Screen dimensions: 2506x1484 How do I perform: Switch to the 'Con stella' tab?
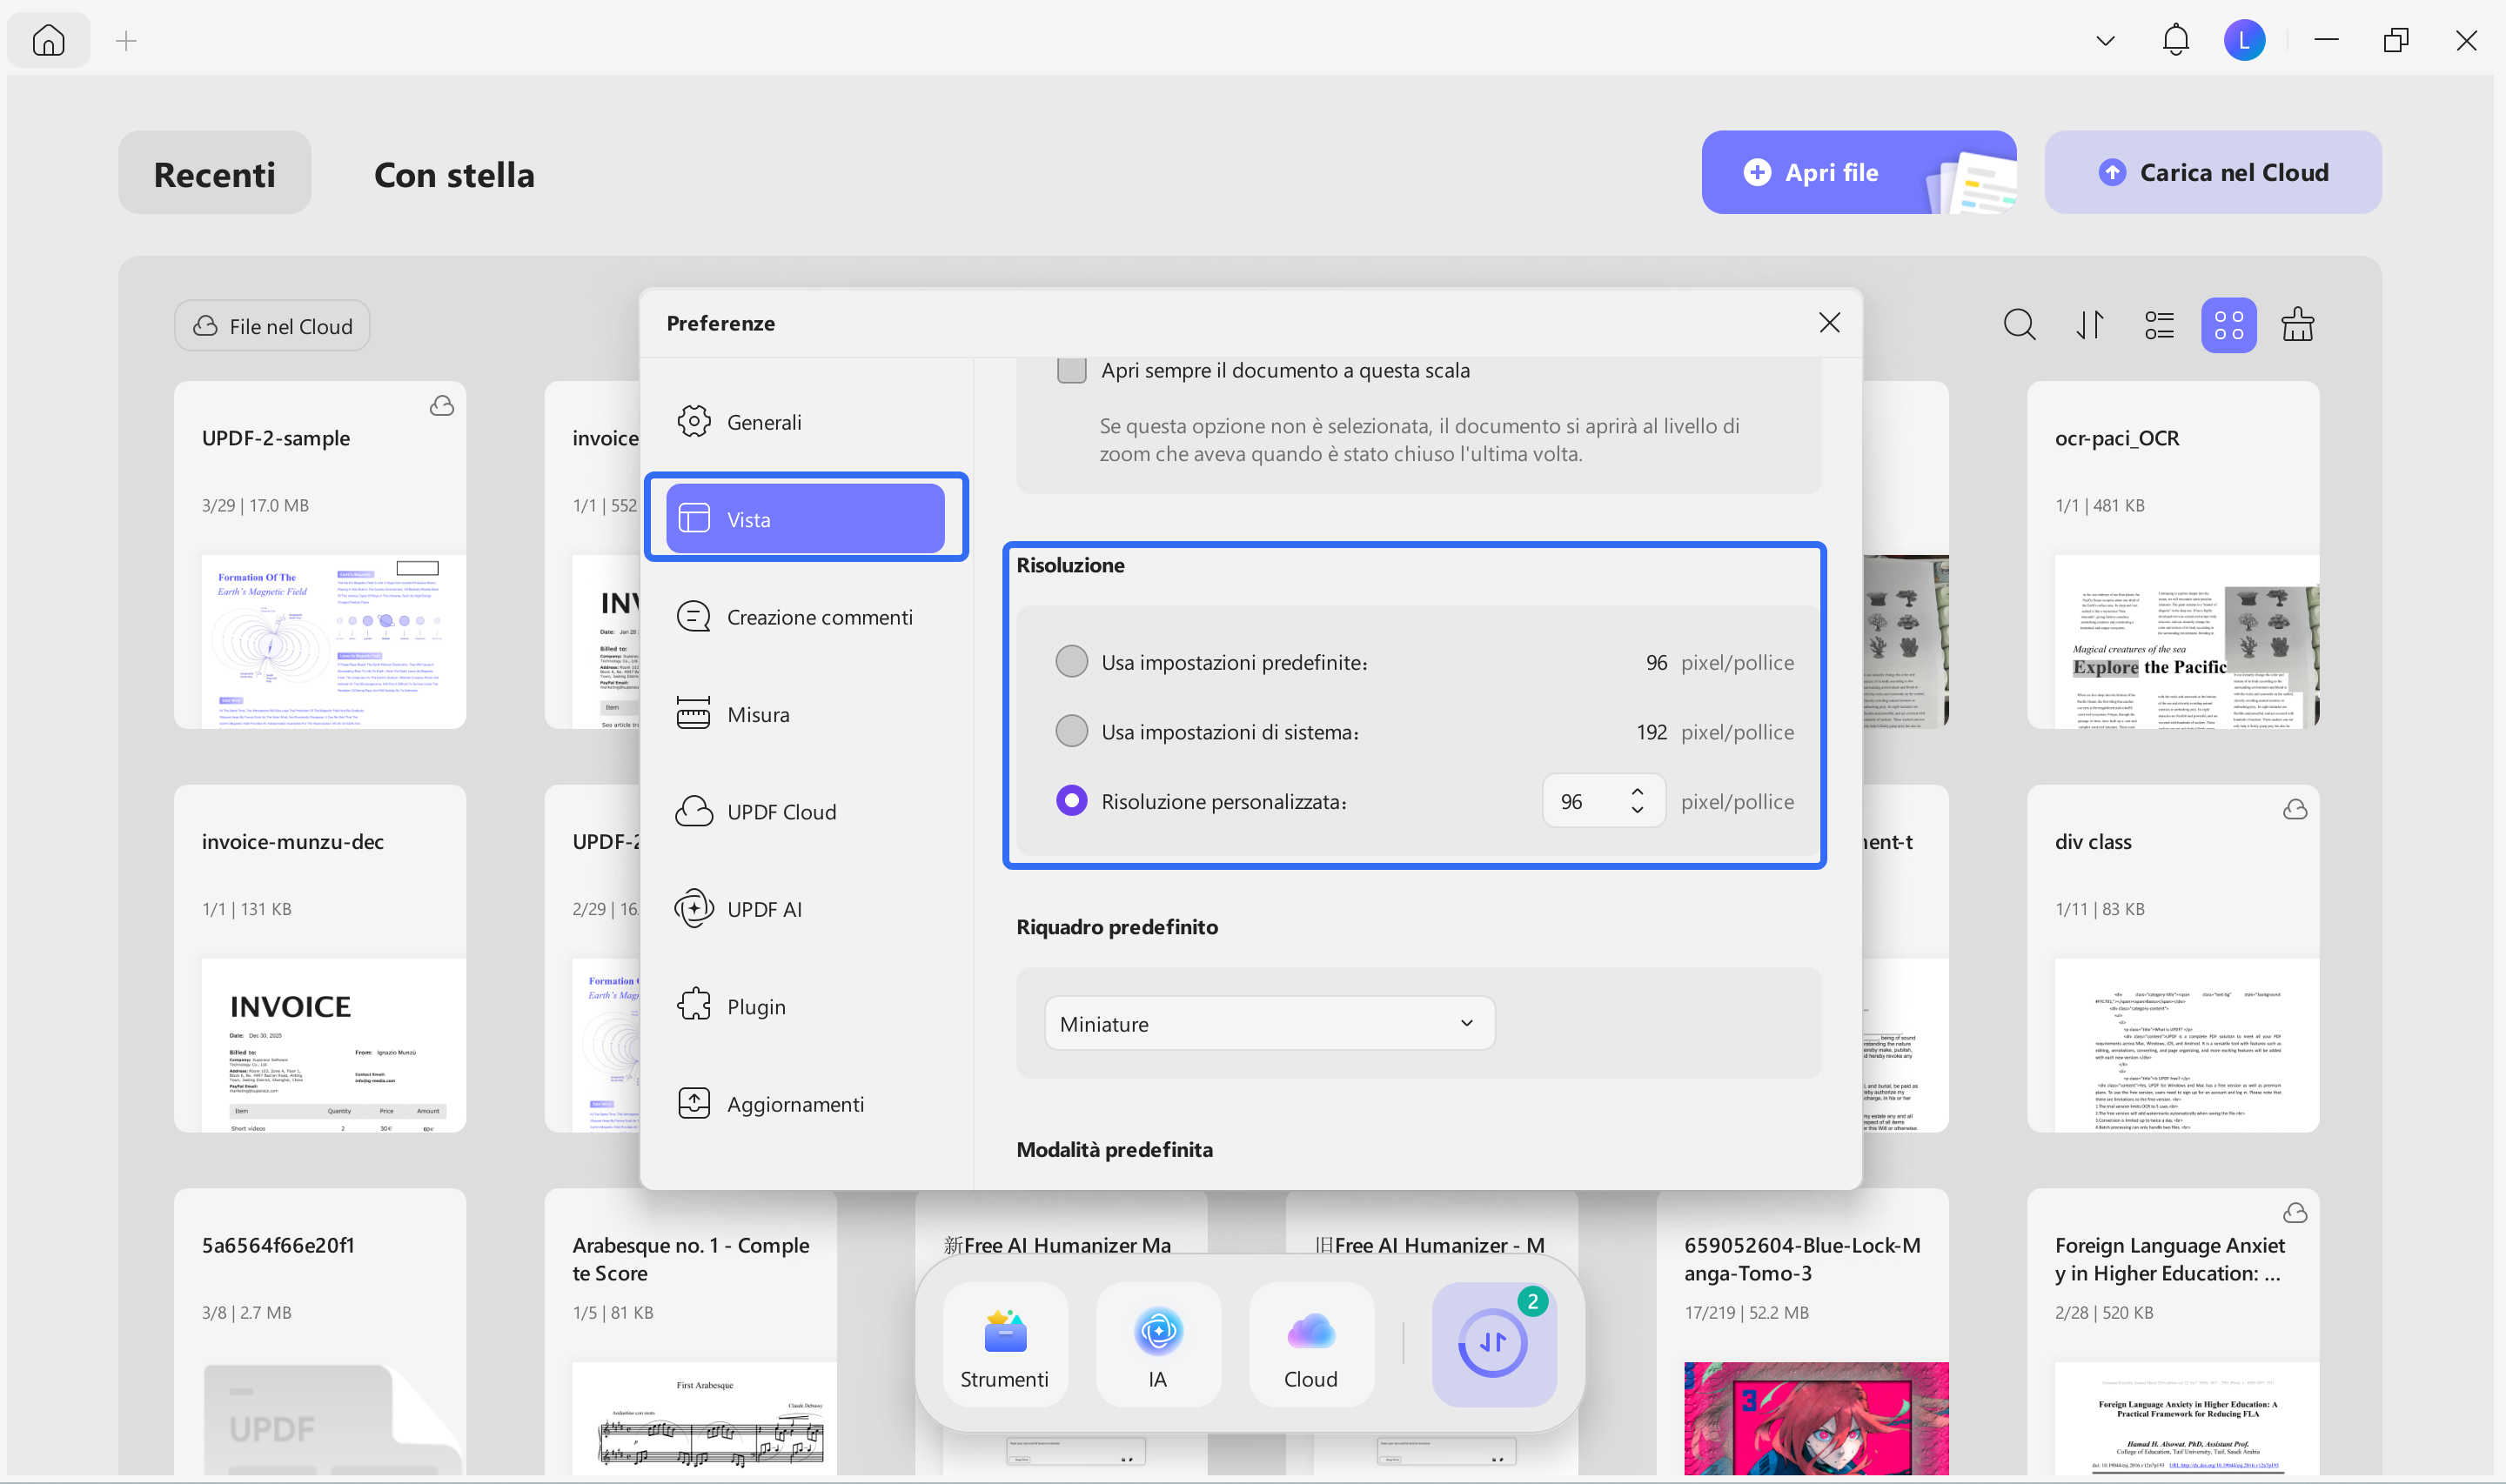(x=454, y=174)
